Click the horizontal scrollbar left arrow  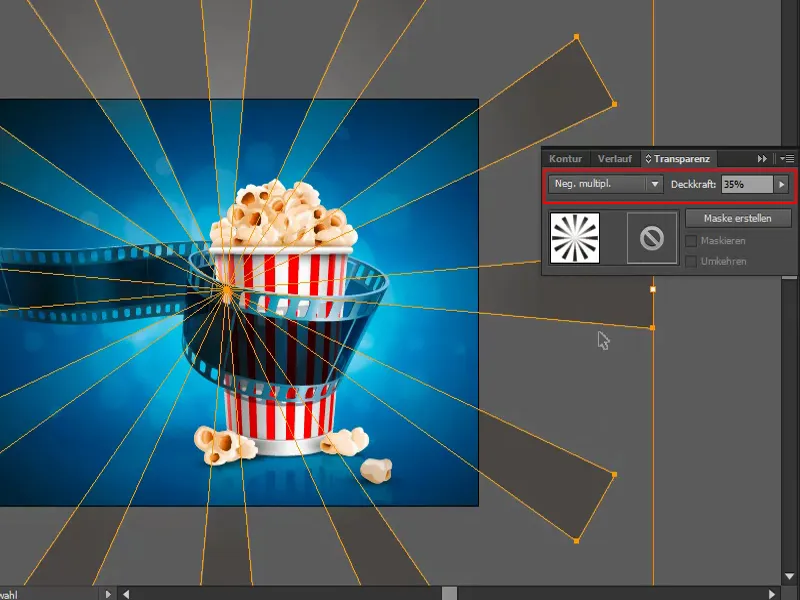click(126, 594)
